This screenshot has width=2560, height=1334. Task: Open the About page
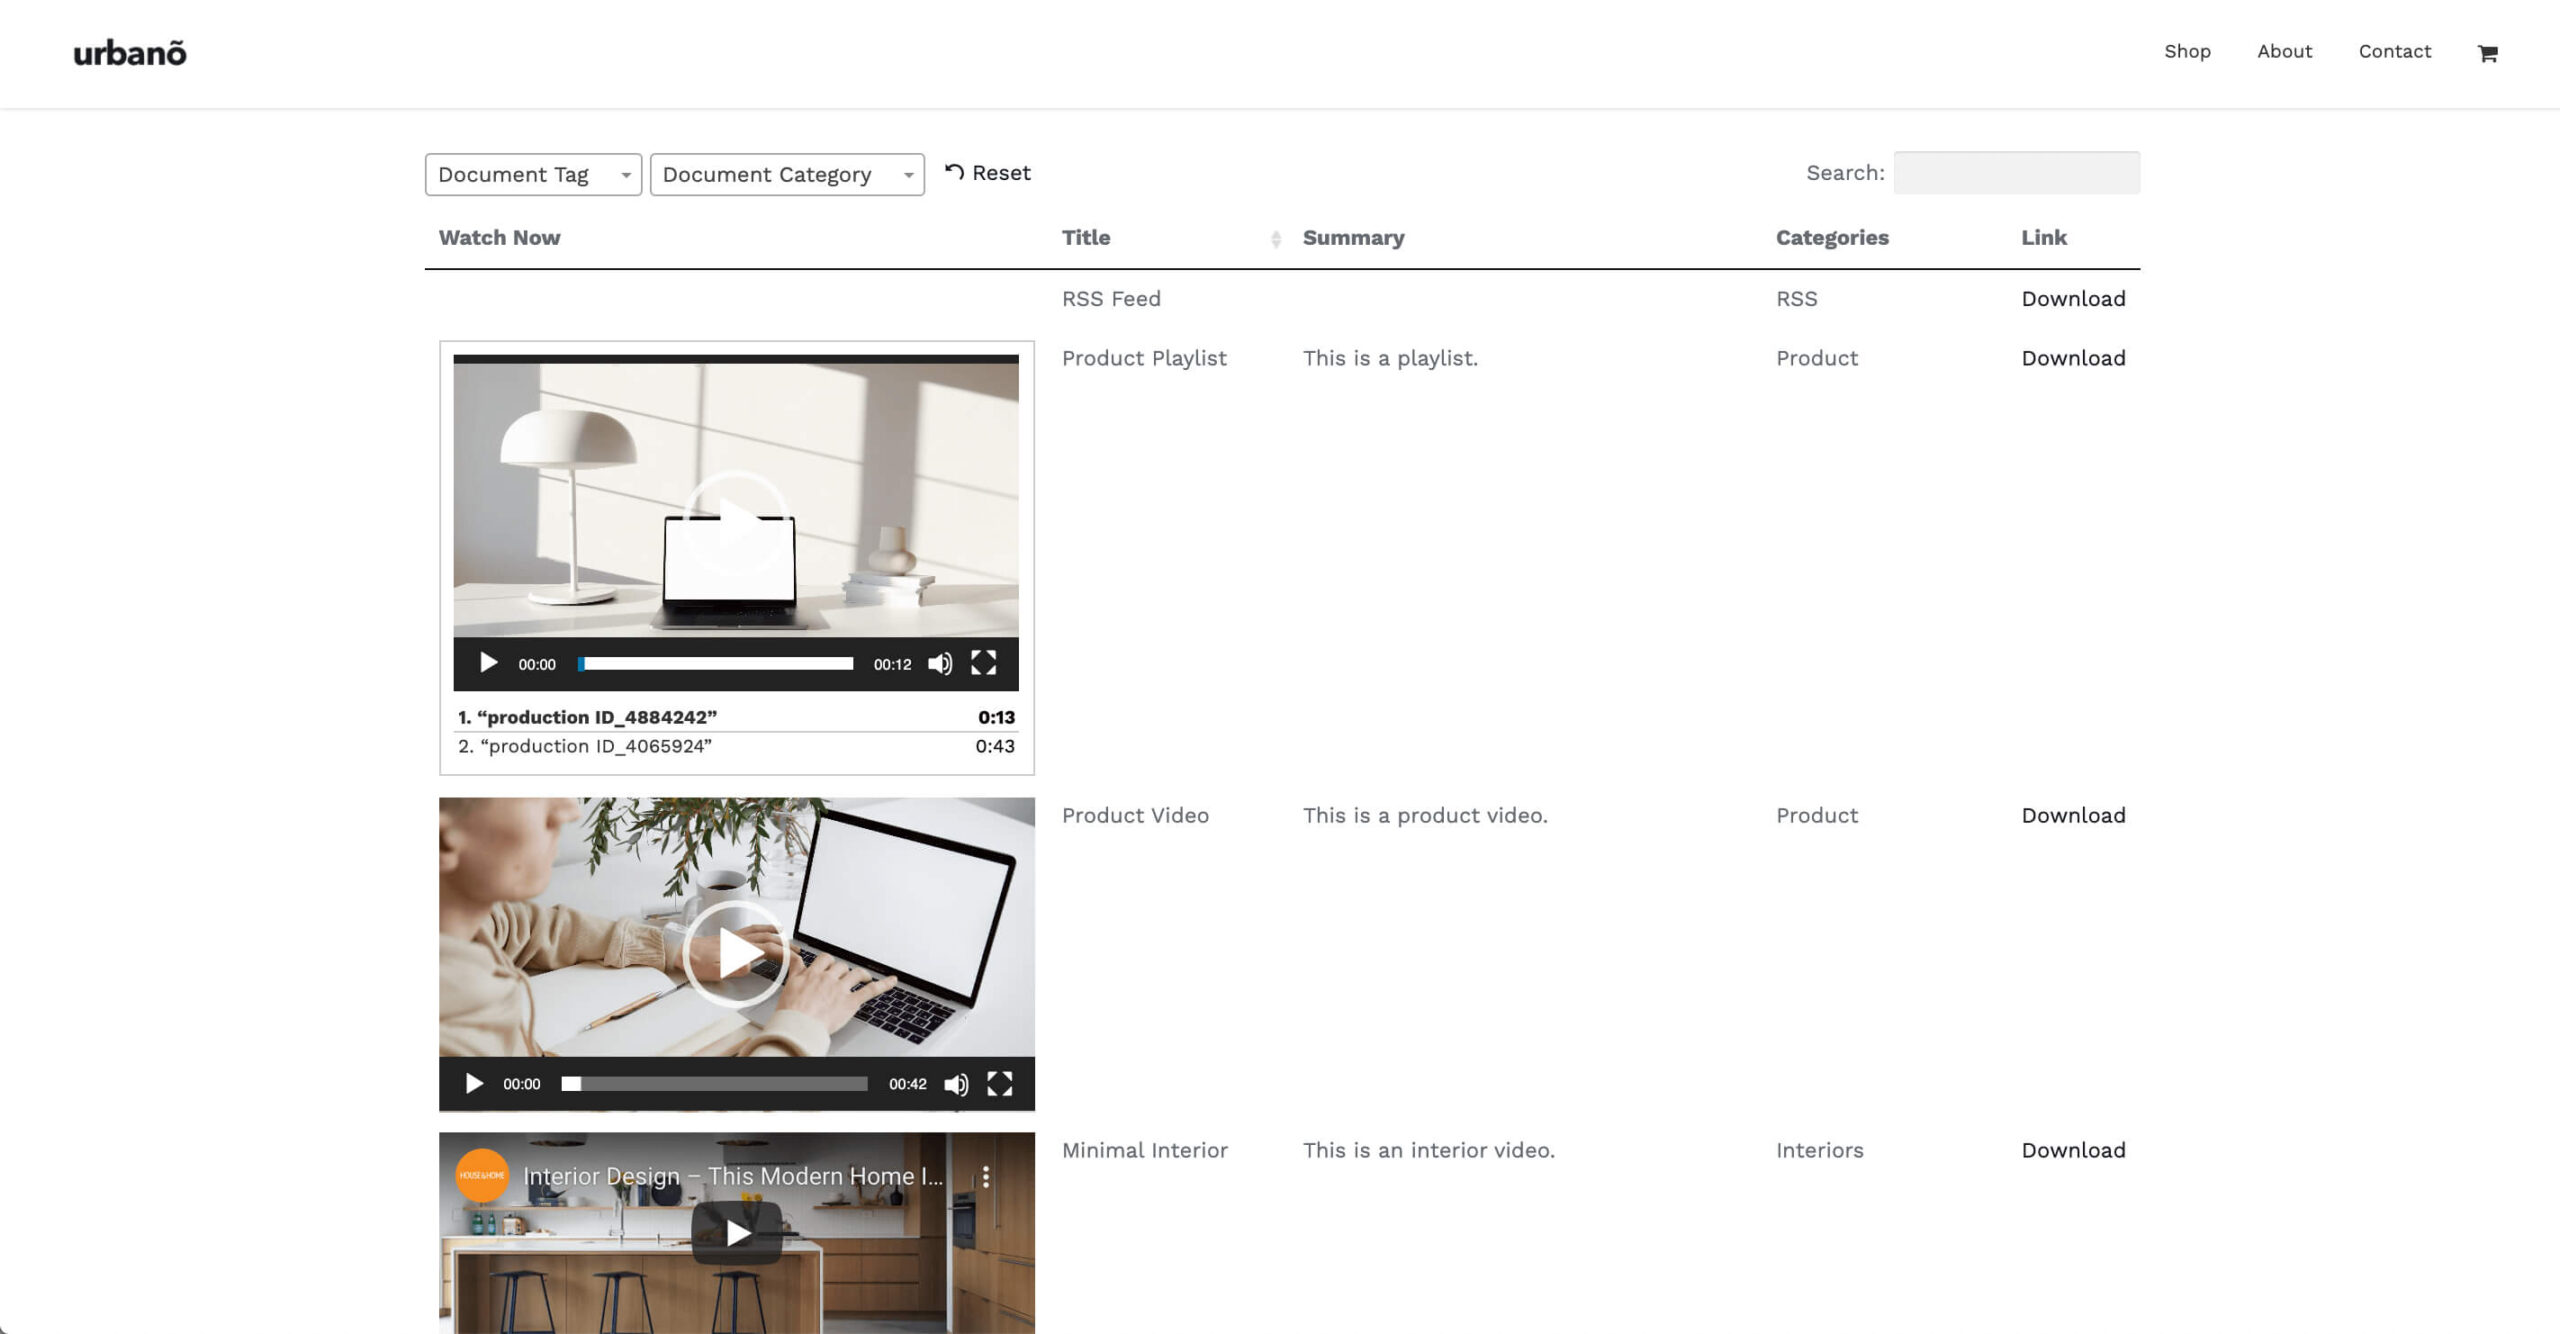tap(2284, 52)
